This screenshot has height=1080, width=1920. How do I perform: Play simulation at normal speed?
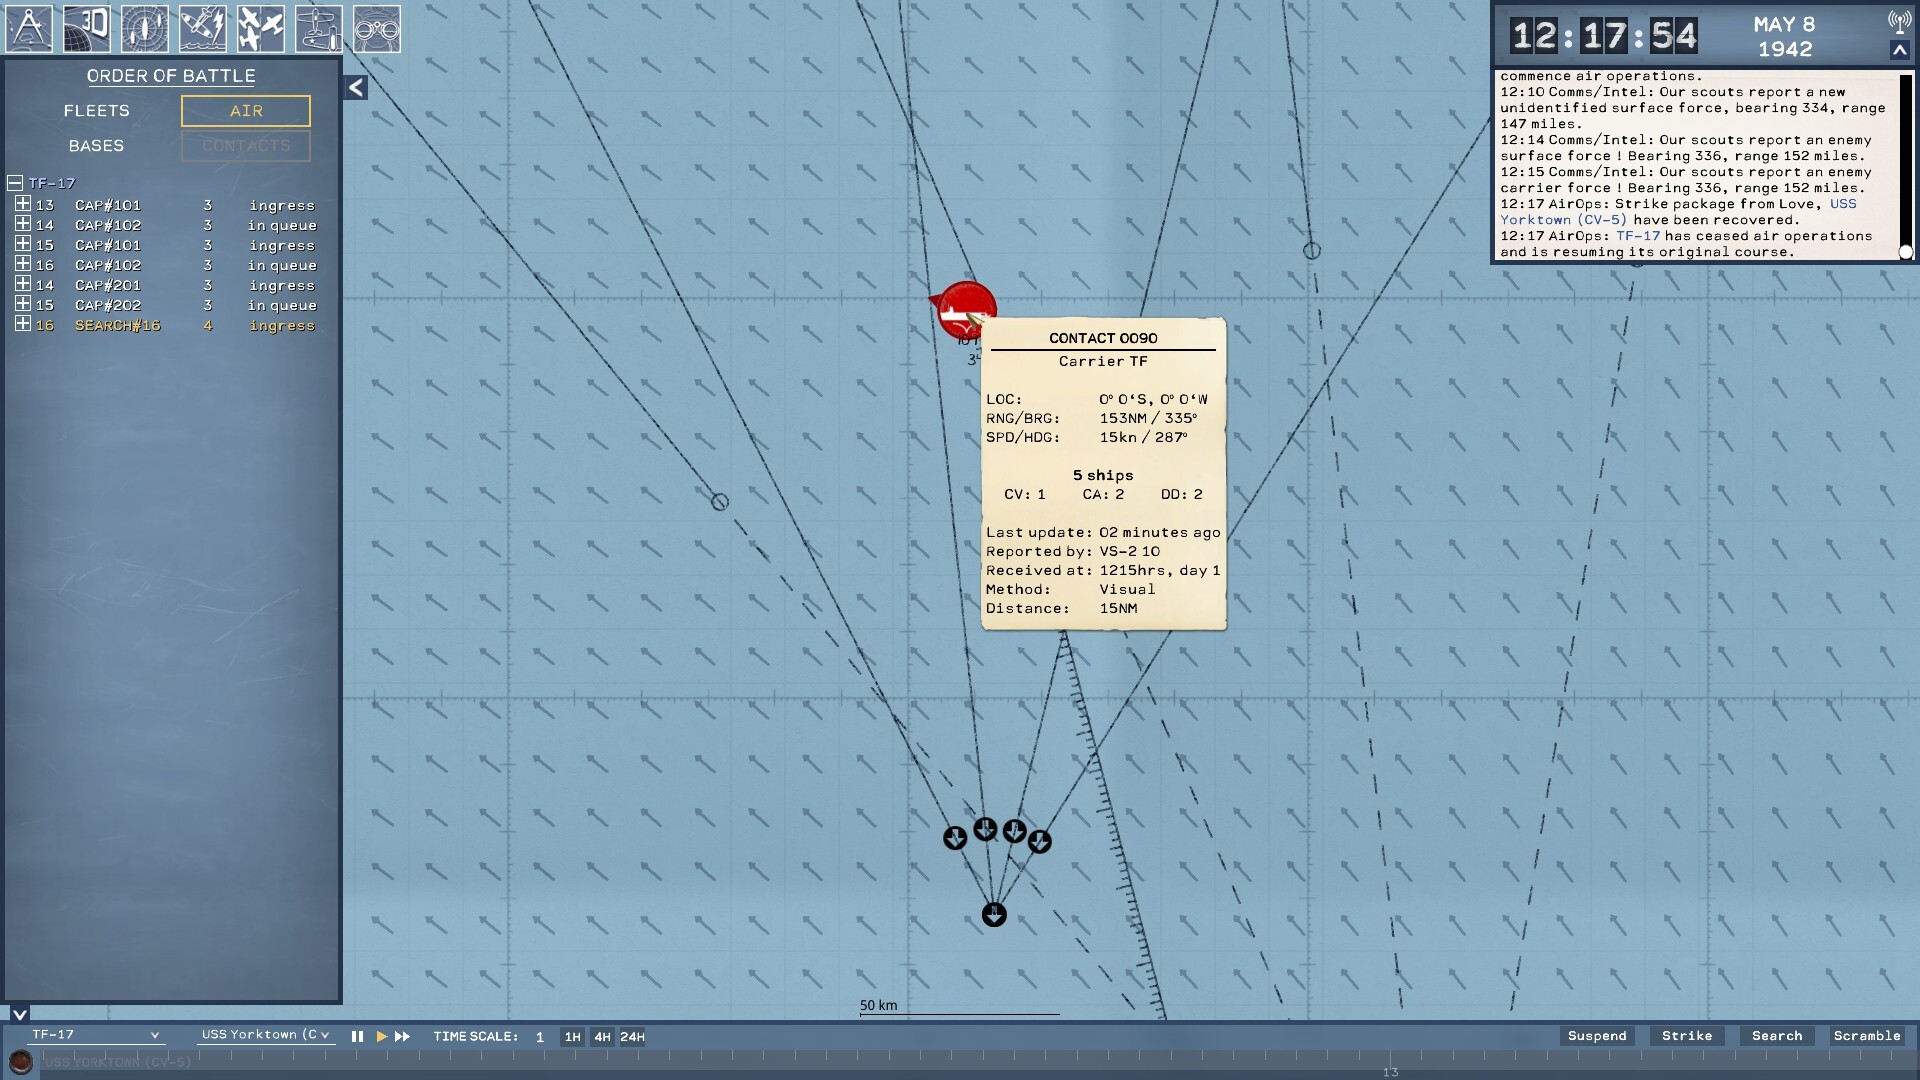pyautogui.click(x=381, y=1037)
